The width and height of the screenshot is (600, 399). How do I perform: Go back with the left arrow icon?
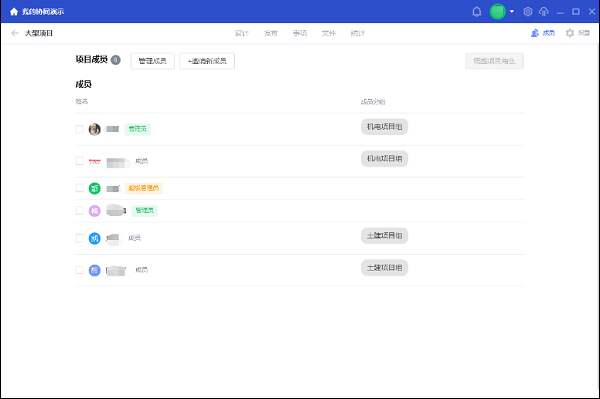tap(15, 33)
